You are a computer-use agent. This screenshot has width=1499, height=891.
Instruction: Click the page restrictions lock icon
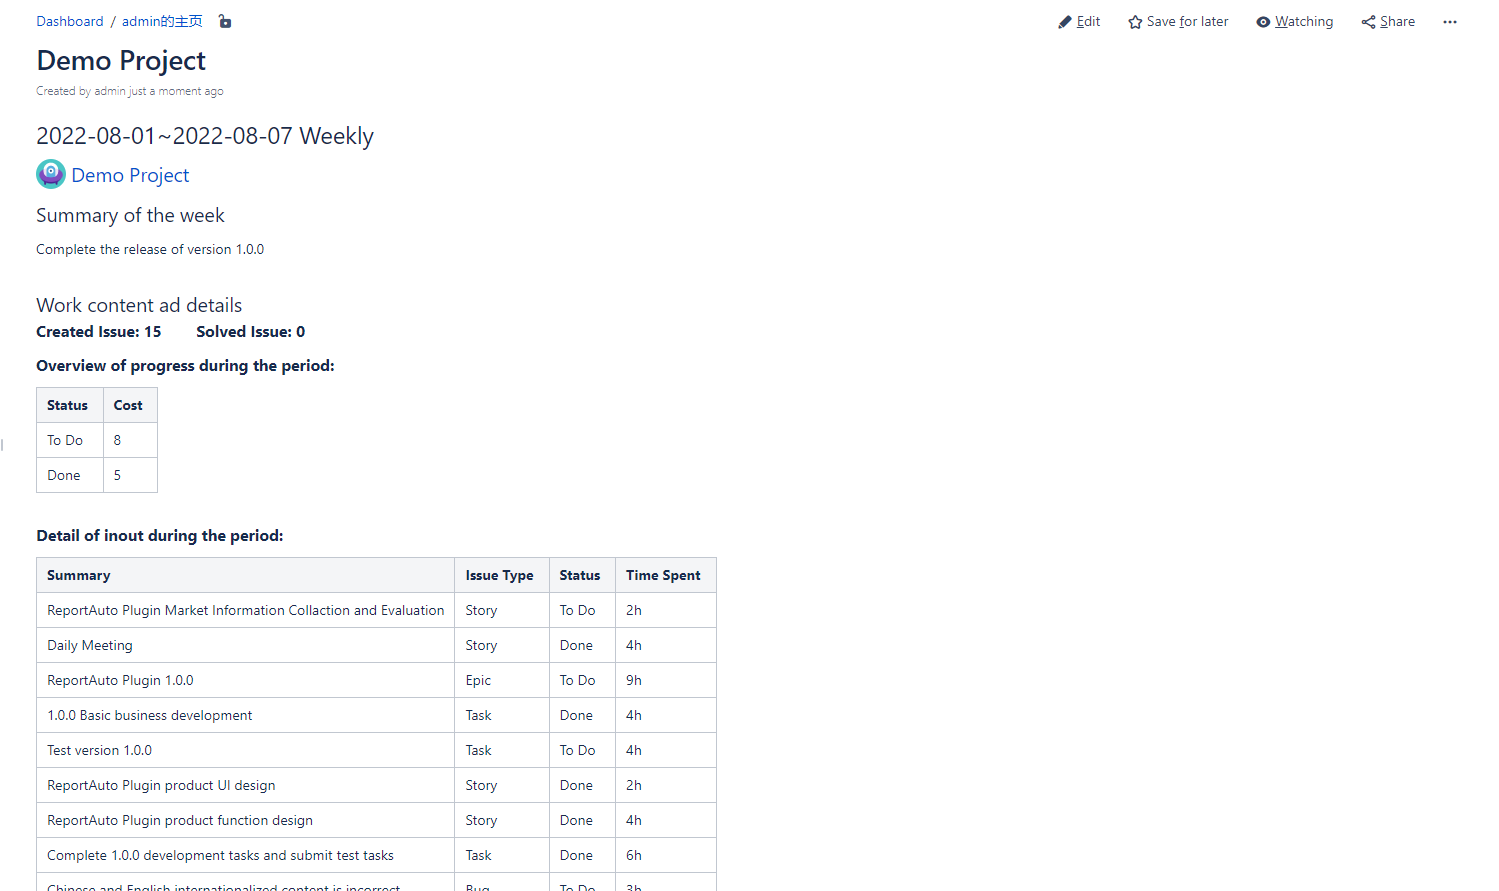(225, 21)
